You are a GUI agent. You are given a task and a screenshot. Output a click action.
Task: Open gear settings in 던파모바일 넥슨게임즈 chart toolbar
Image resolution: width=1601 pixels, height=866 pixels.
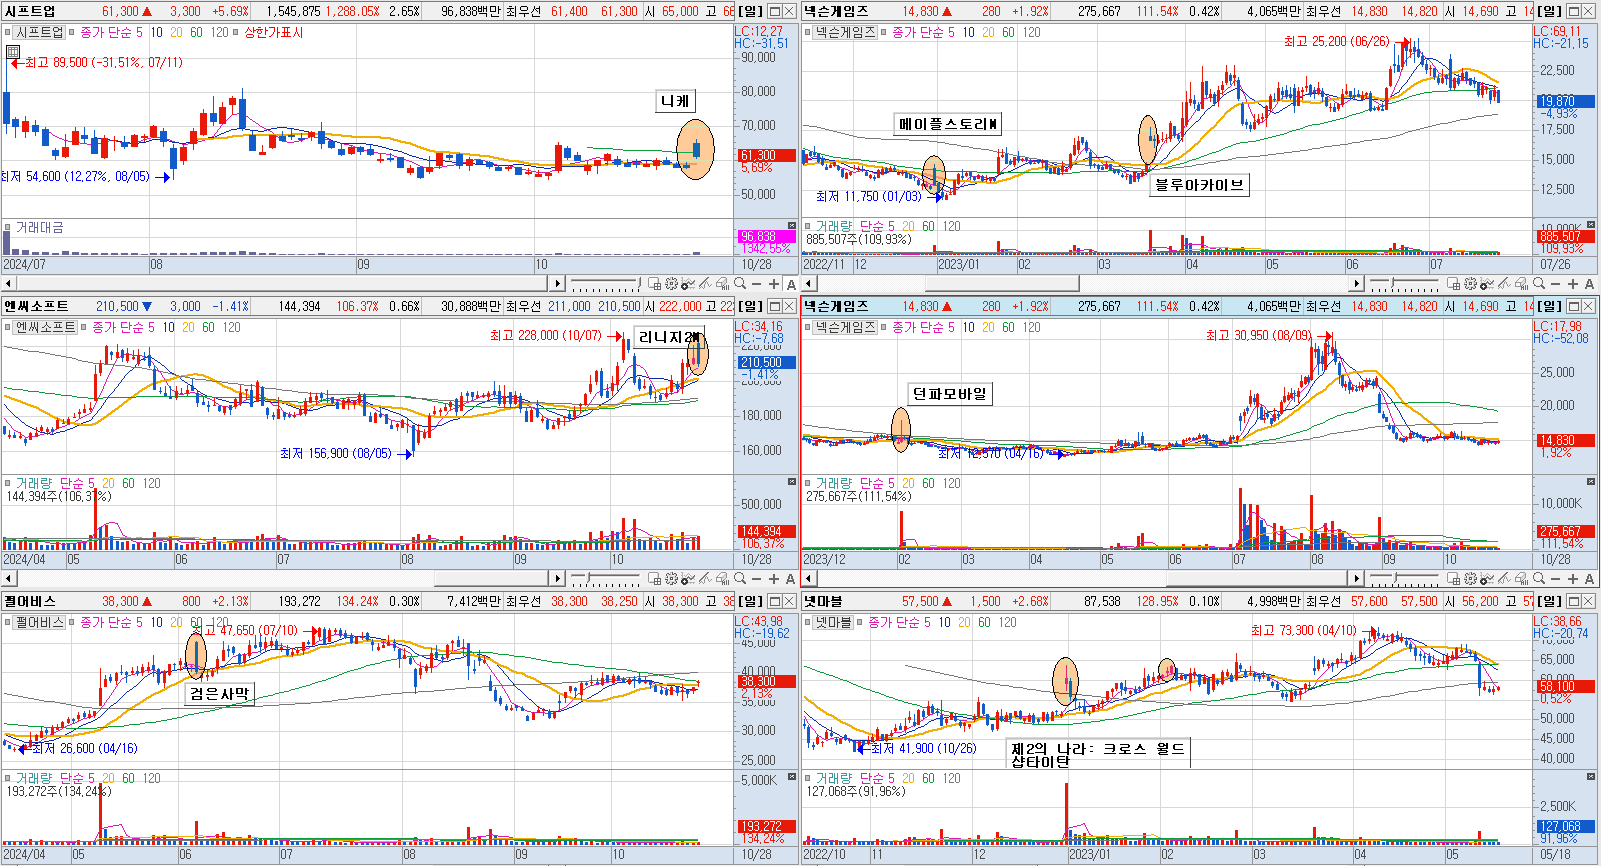(x=1470, y=579)
